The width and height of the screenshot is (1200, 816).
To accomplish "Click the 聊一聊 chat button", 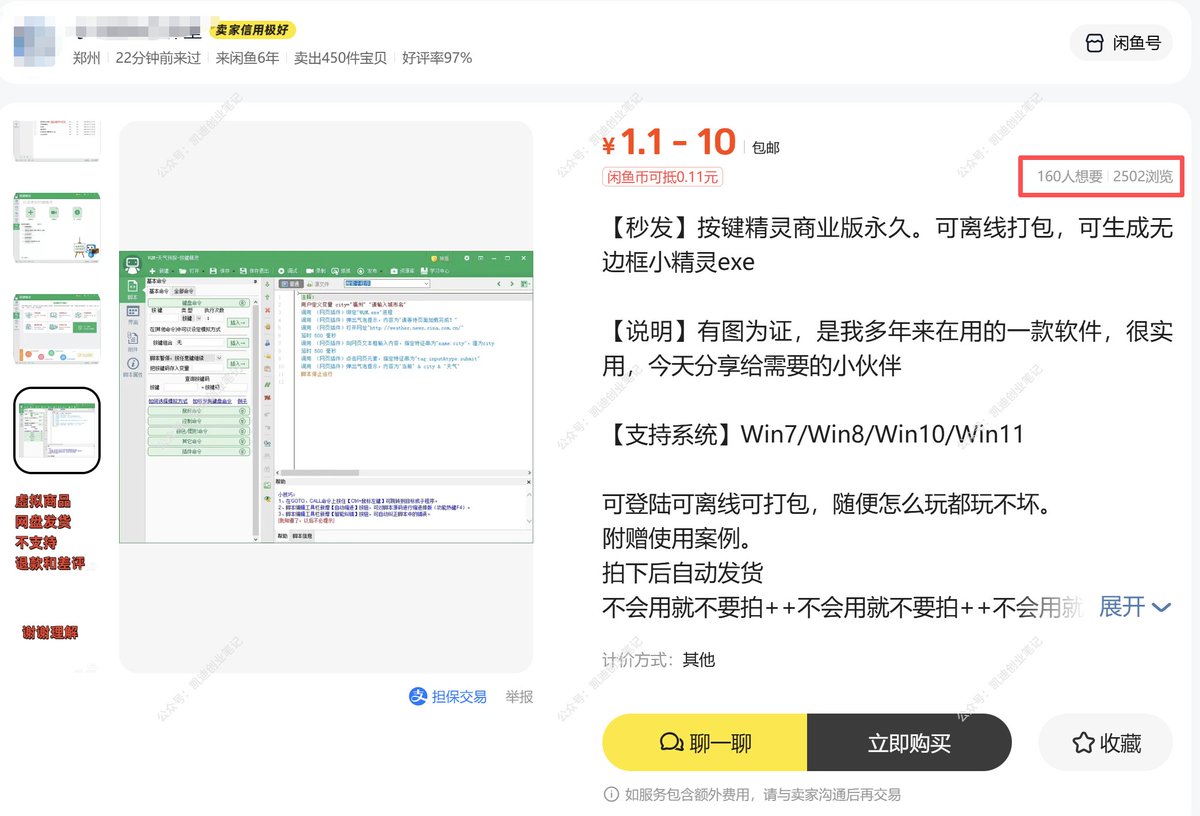I will 705,743.
